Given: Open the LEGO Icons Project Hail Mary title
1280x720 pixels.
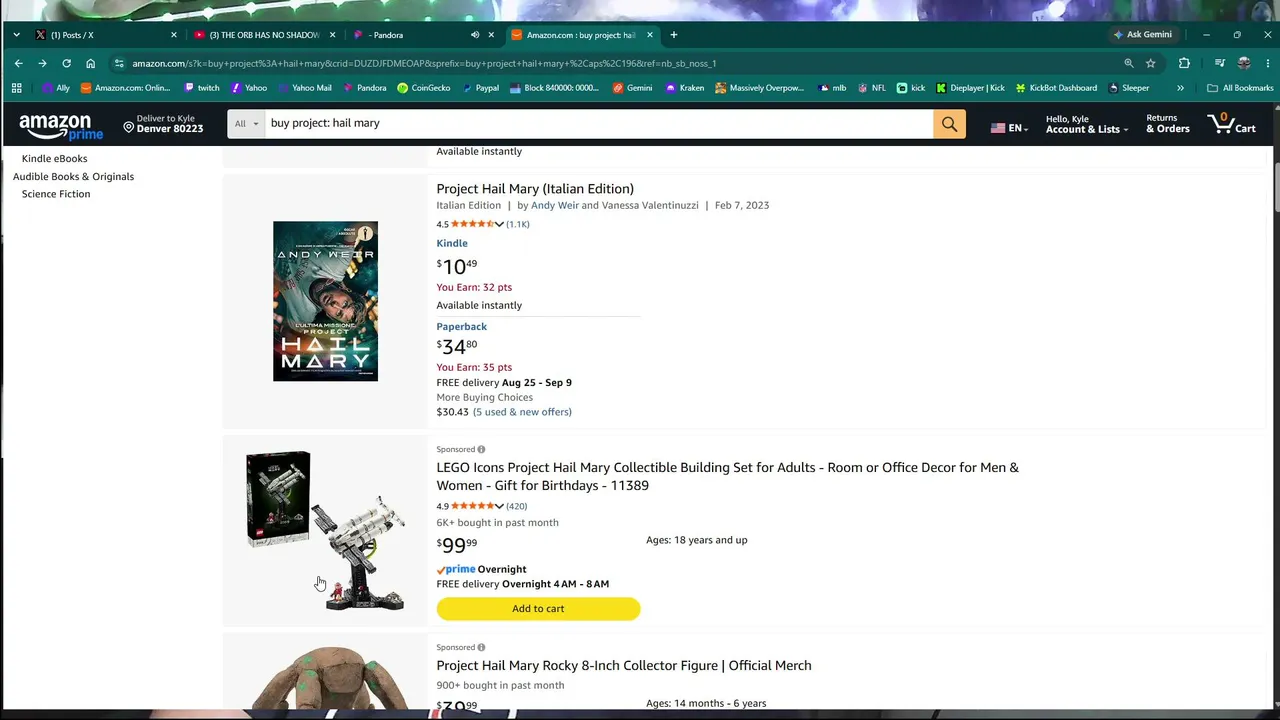Looking at the screenshot, I should [727, 477].
